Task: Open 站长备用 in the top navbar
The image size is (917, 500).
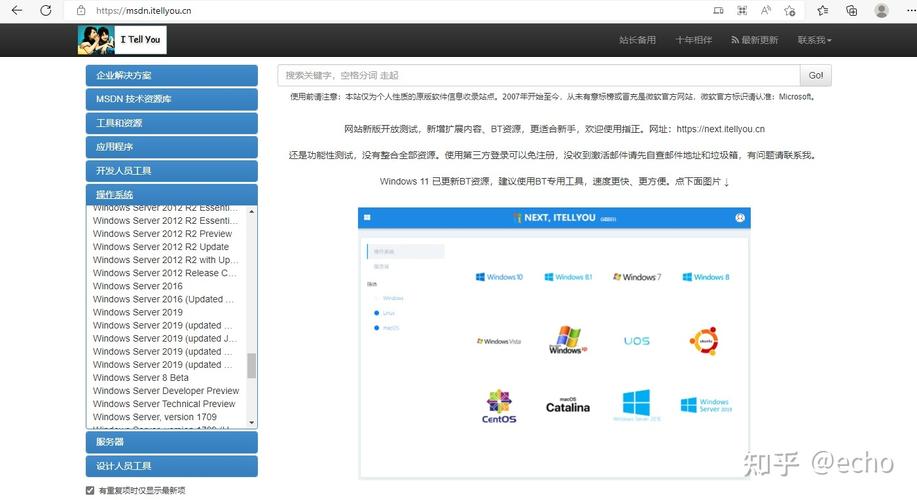Action: (637, 40)
